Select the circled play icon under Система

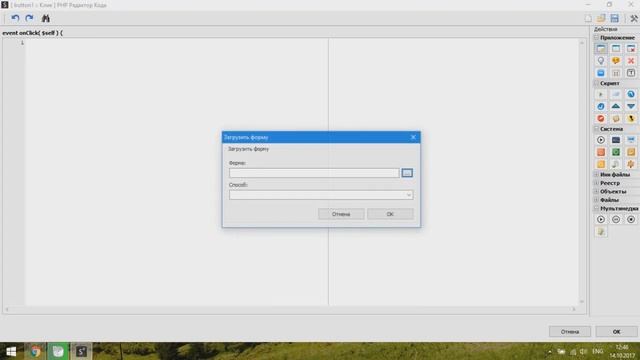pos(601,140)
